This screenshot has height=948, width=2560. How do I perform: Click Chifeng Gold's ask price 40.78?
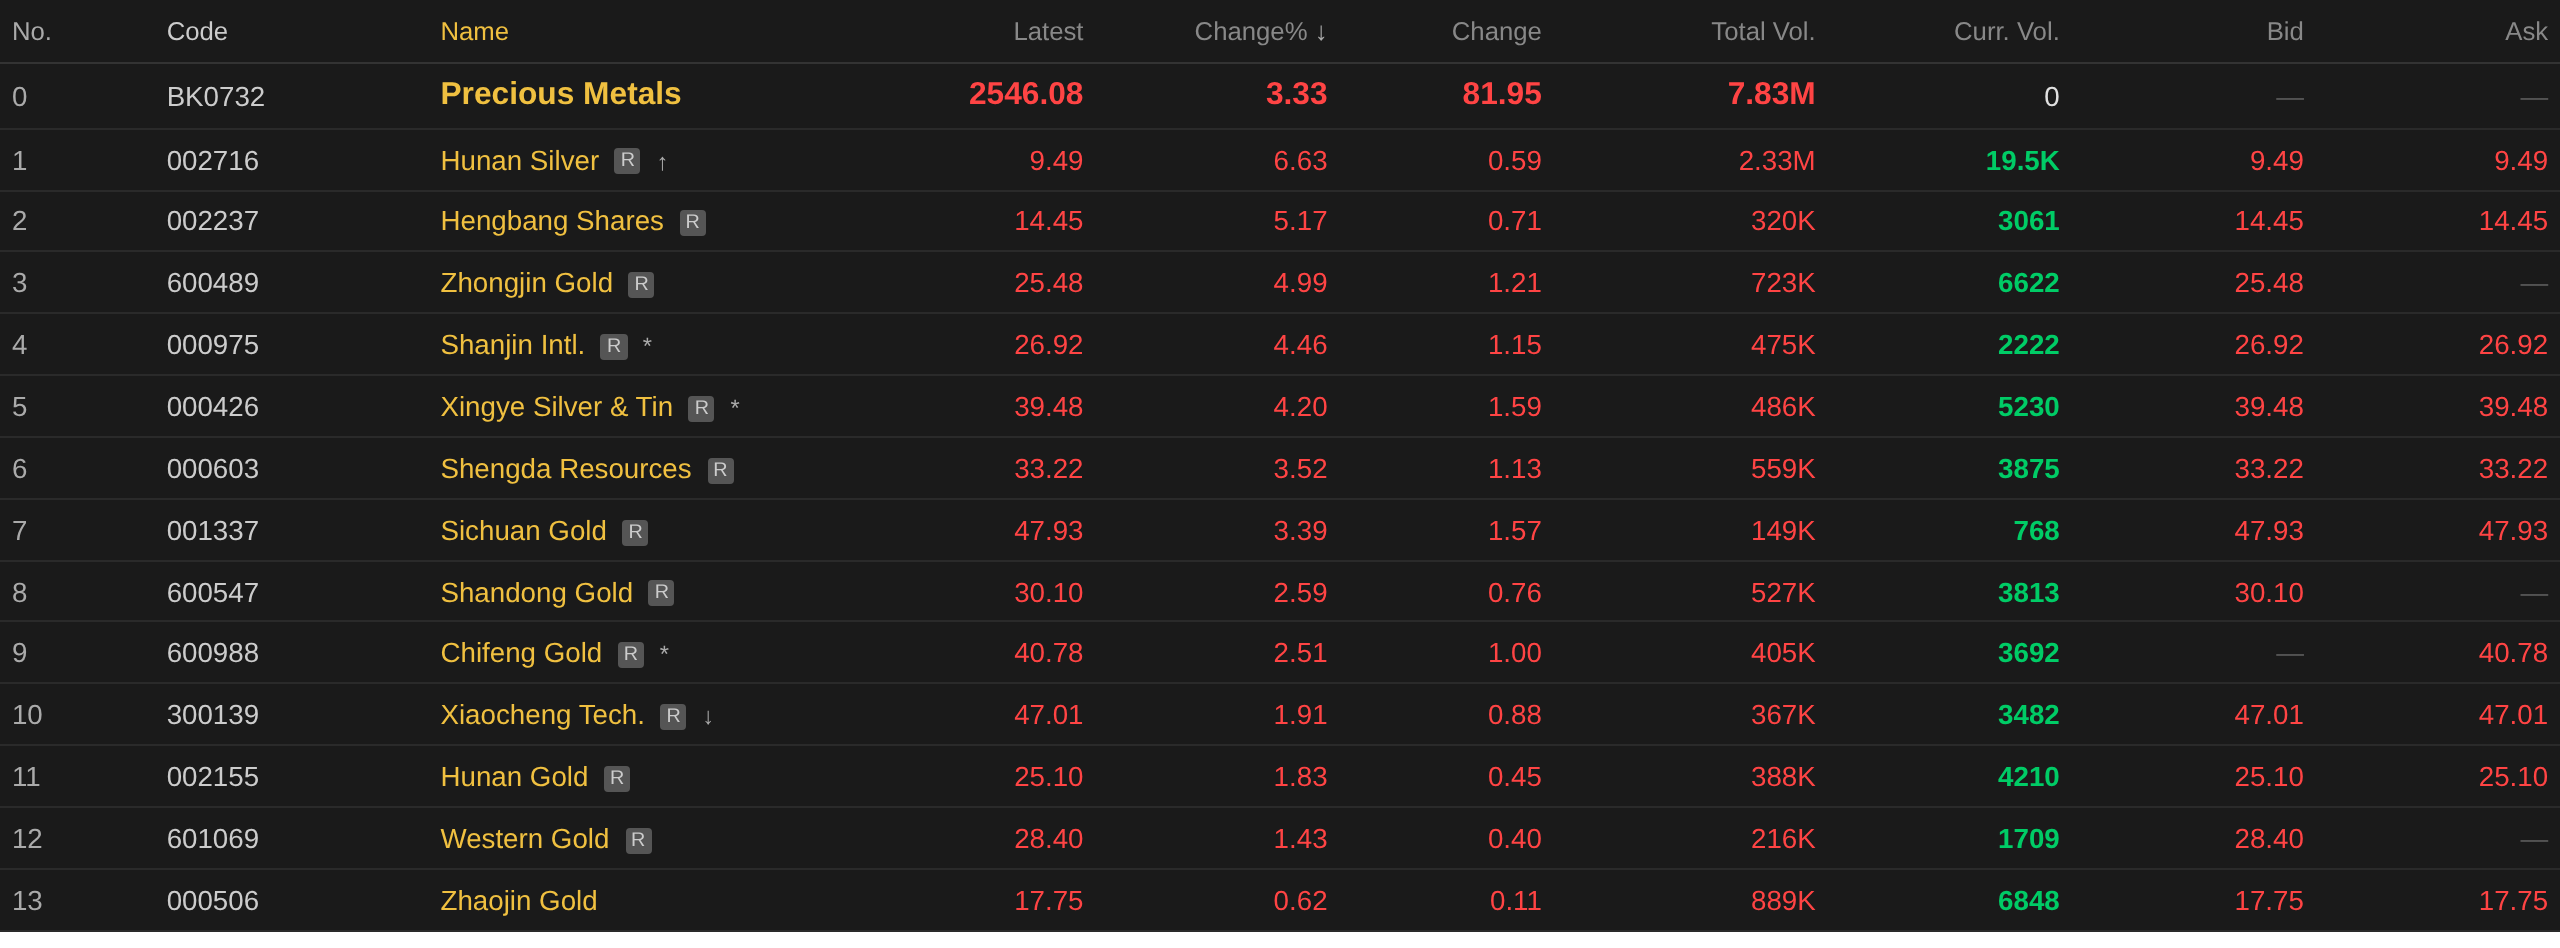coord(2513,653)
